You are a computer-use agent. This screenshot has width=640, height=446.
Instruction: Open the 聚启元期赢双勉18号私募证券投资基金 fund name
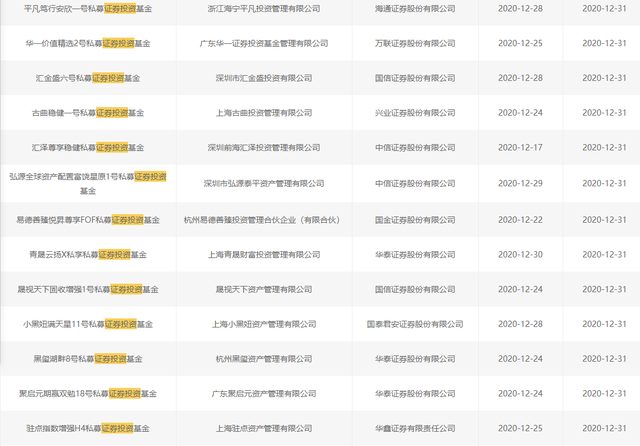point(88,393)
